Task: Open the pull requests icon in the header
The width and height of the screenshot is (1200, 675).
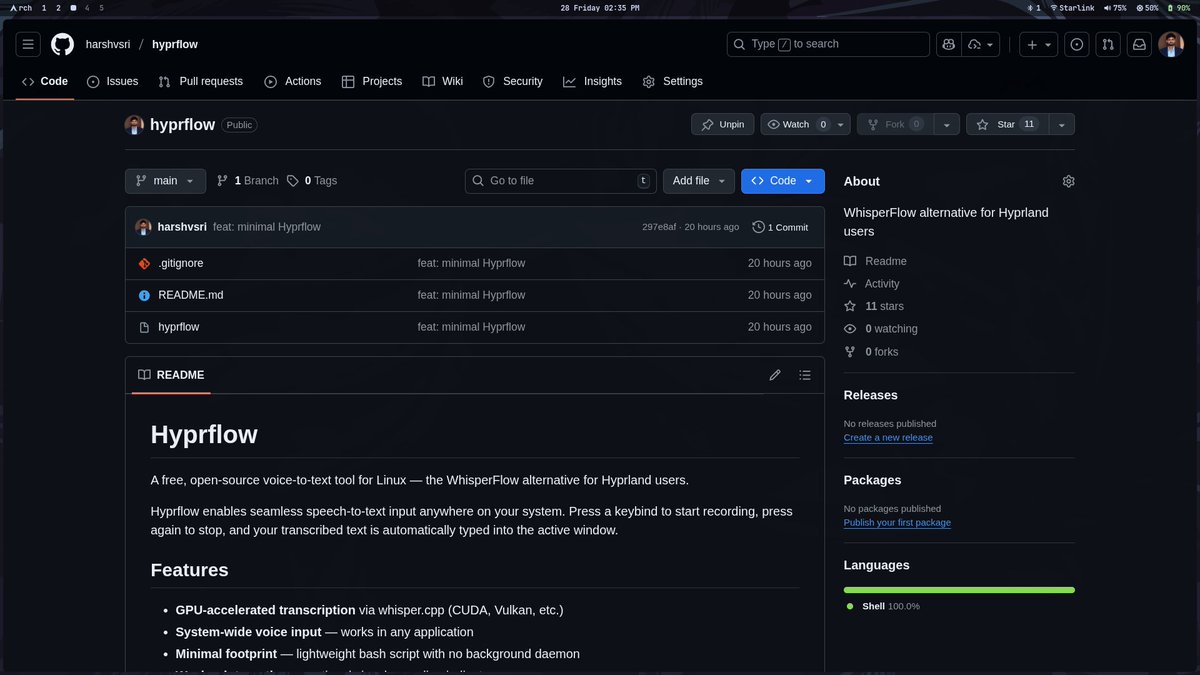Action: coord(1107,44)
